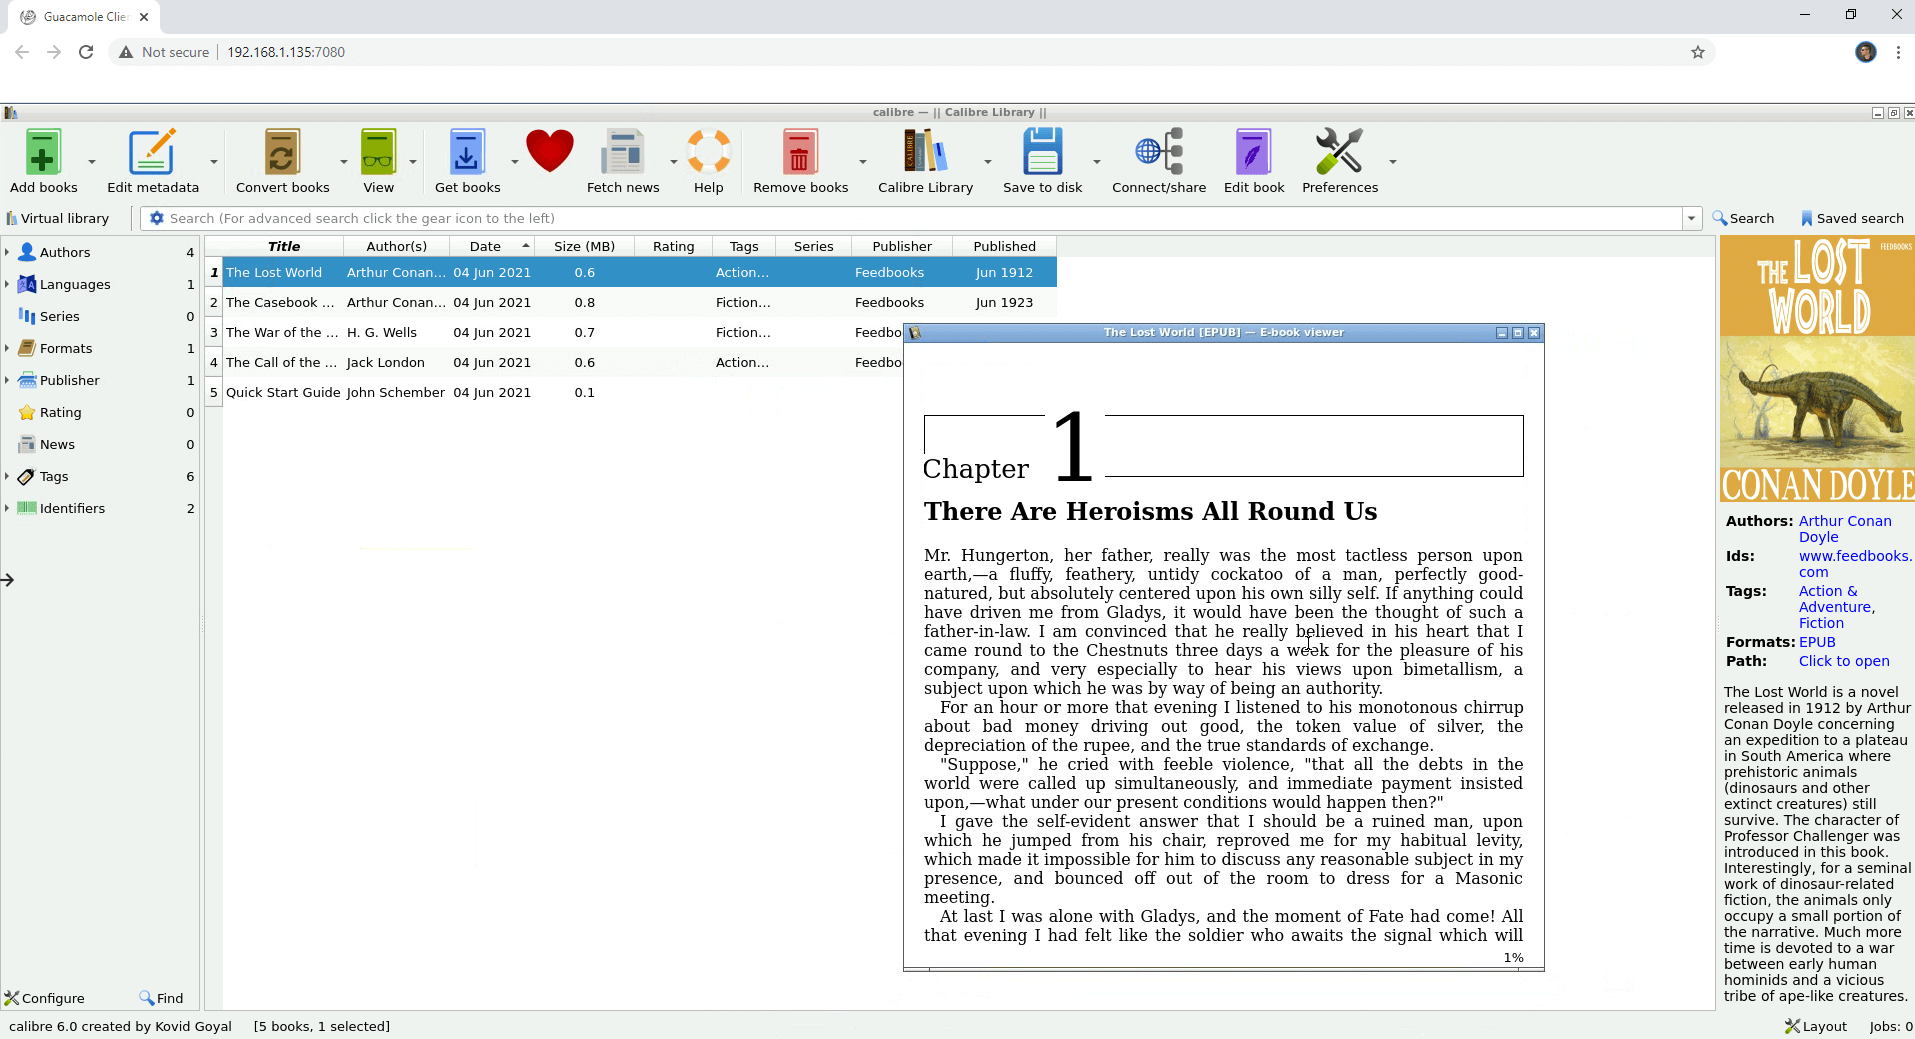Click the Saved search button
1915x1039 pixels.
1851,218
